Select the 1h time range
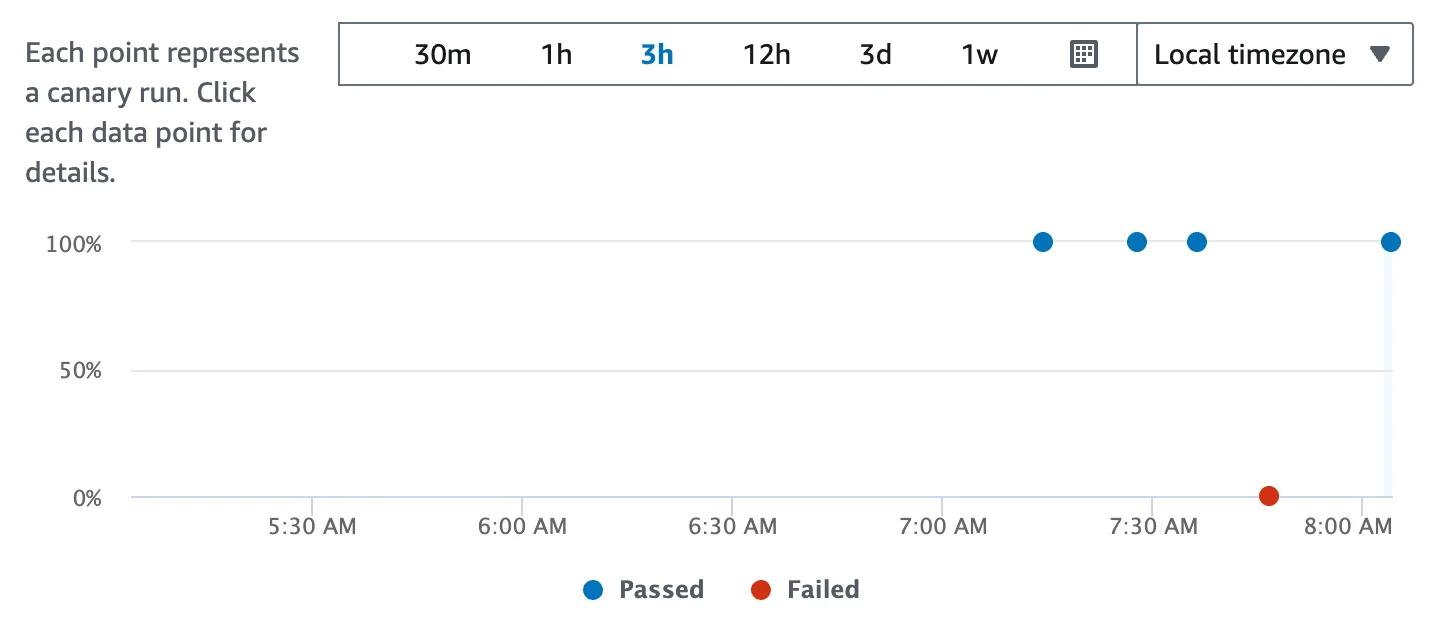This screenshot has width=1436, height=632. coord(557,55)
